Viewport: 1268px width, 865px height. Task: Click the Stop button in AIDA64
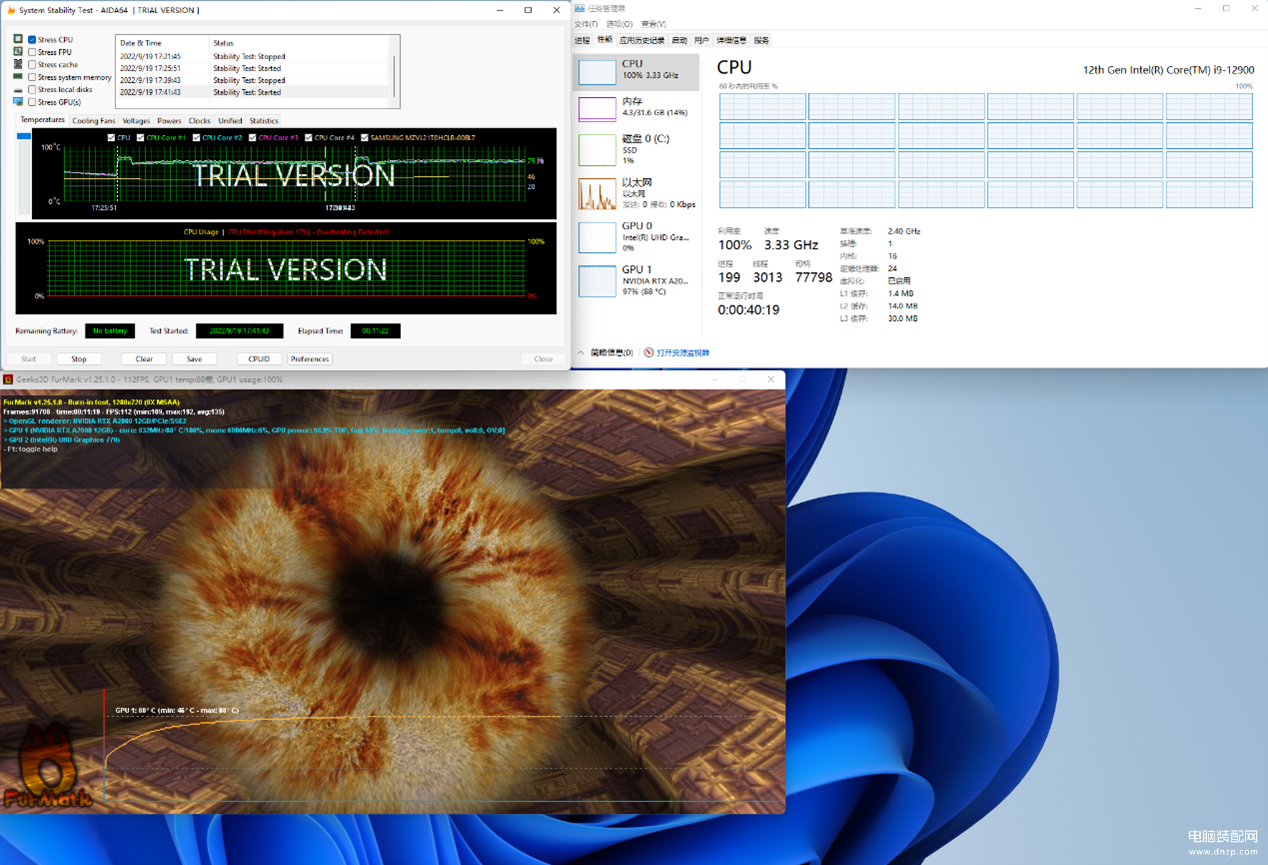79,359
